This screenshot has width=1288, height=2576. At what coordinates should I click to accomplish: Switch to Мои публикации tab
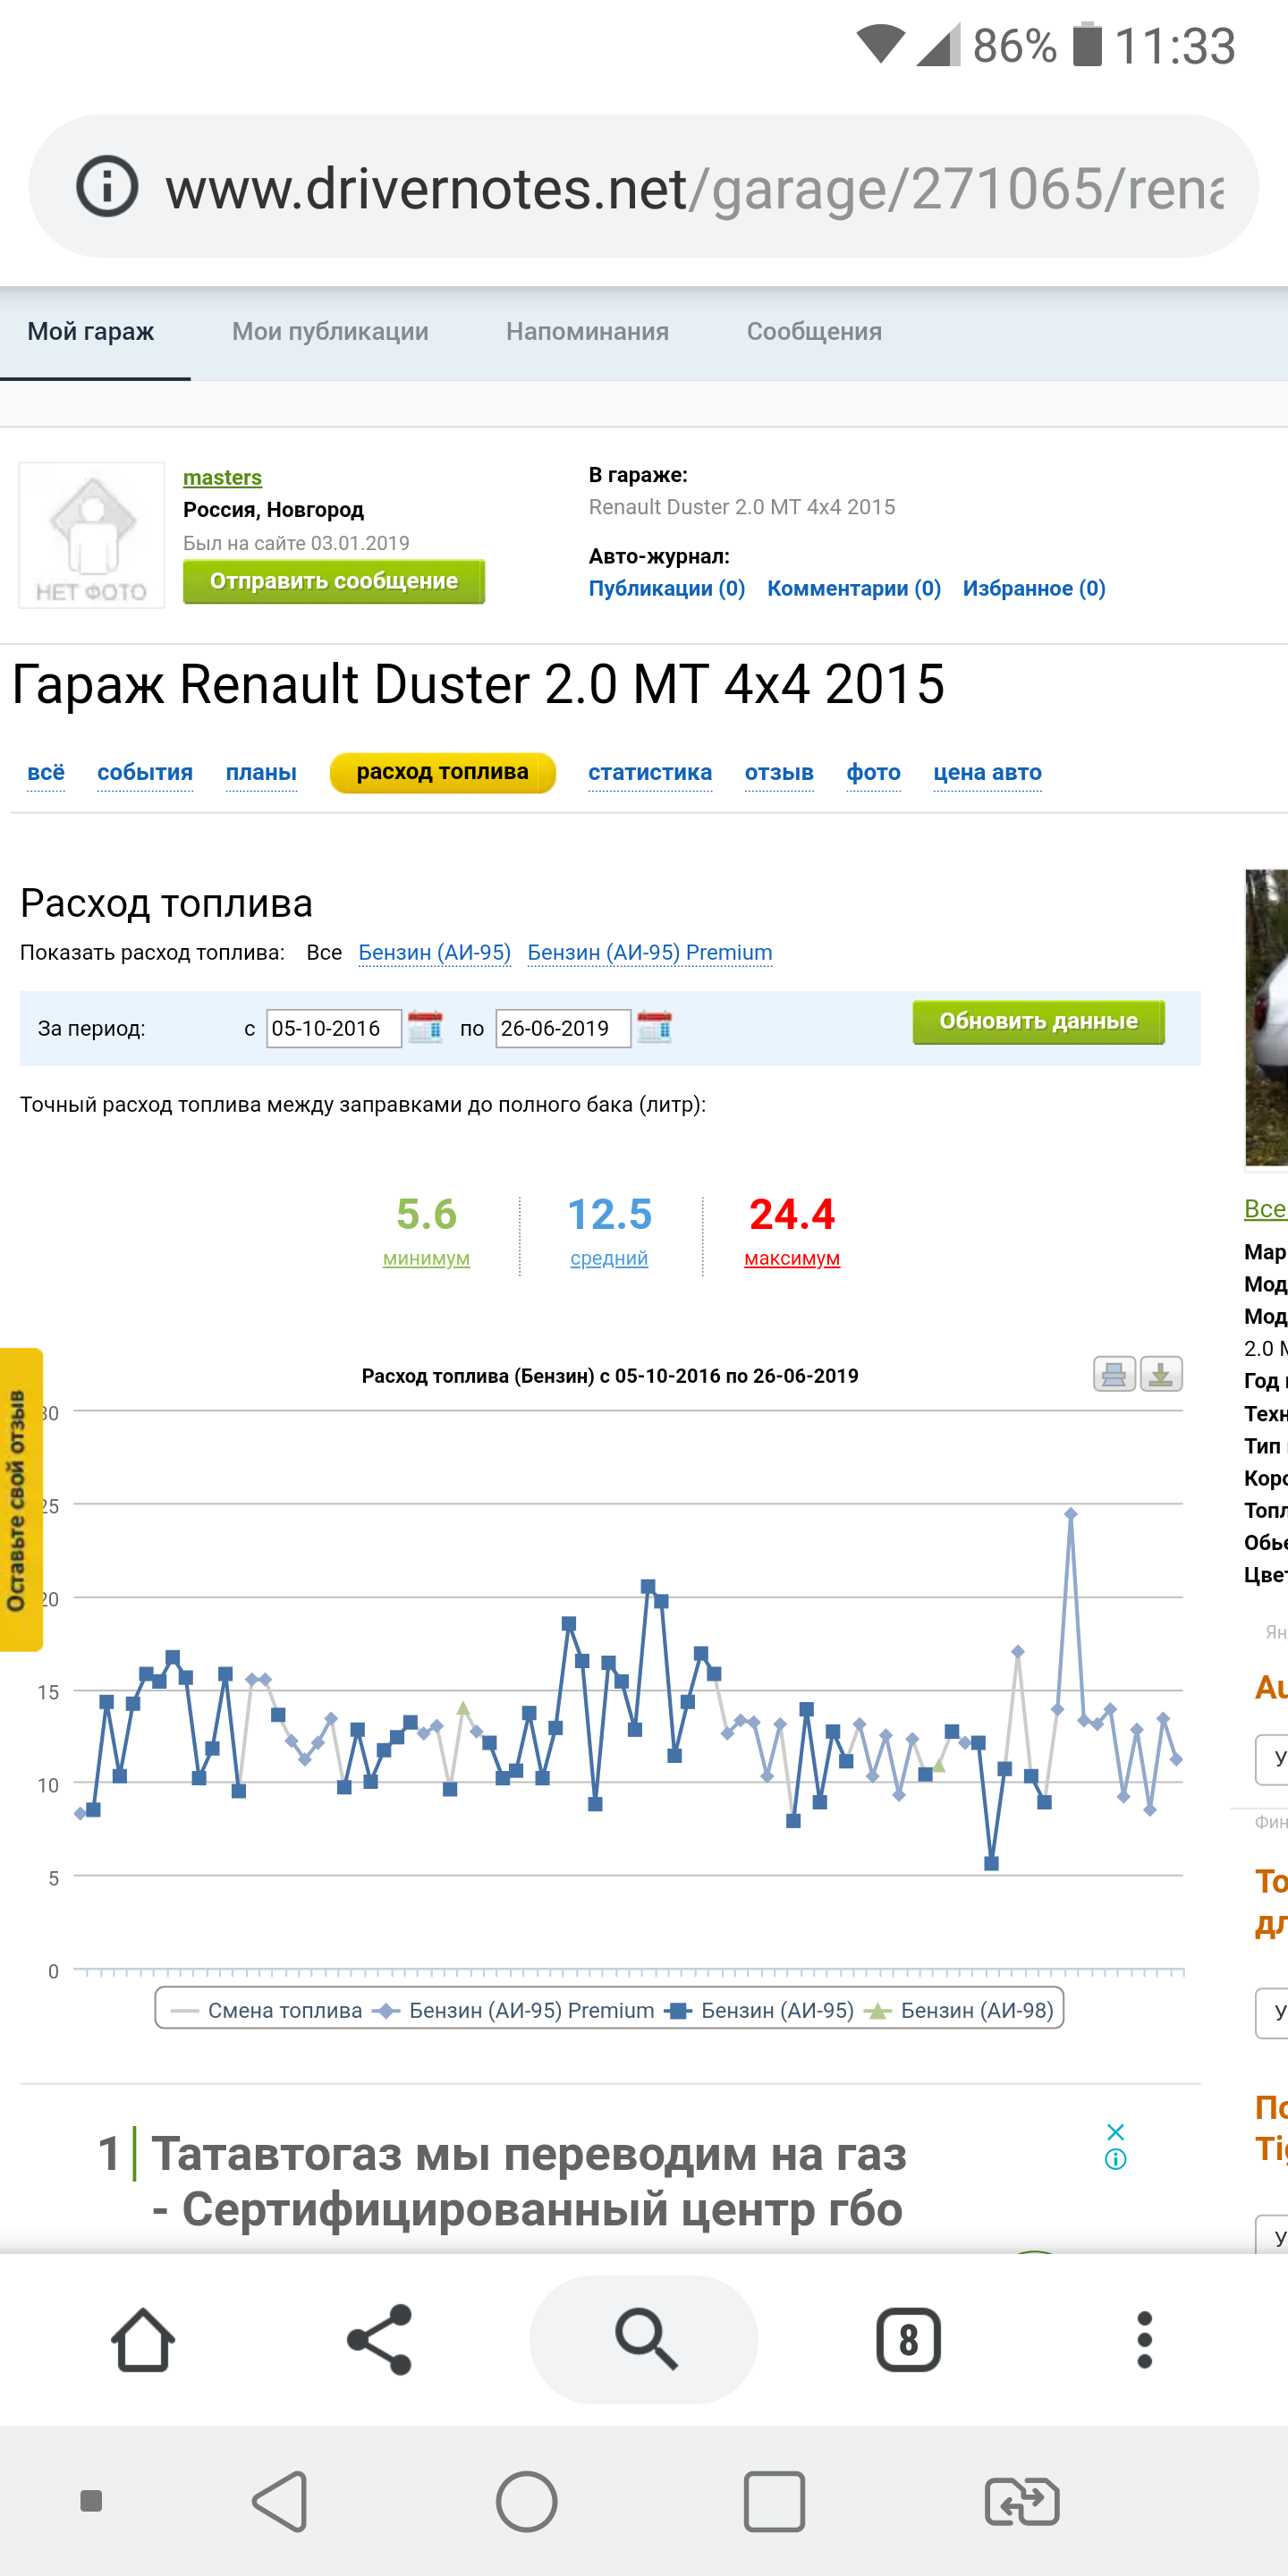point(330,332)
